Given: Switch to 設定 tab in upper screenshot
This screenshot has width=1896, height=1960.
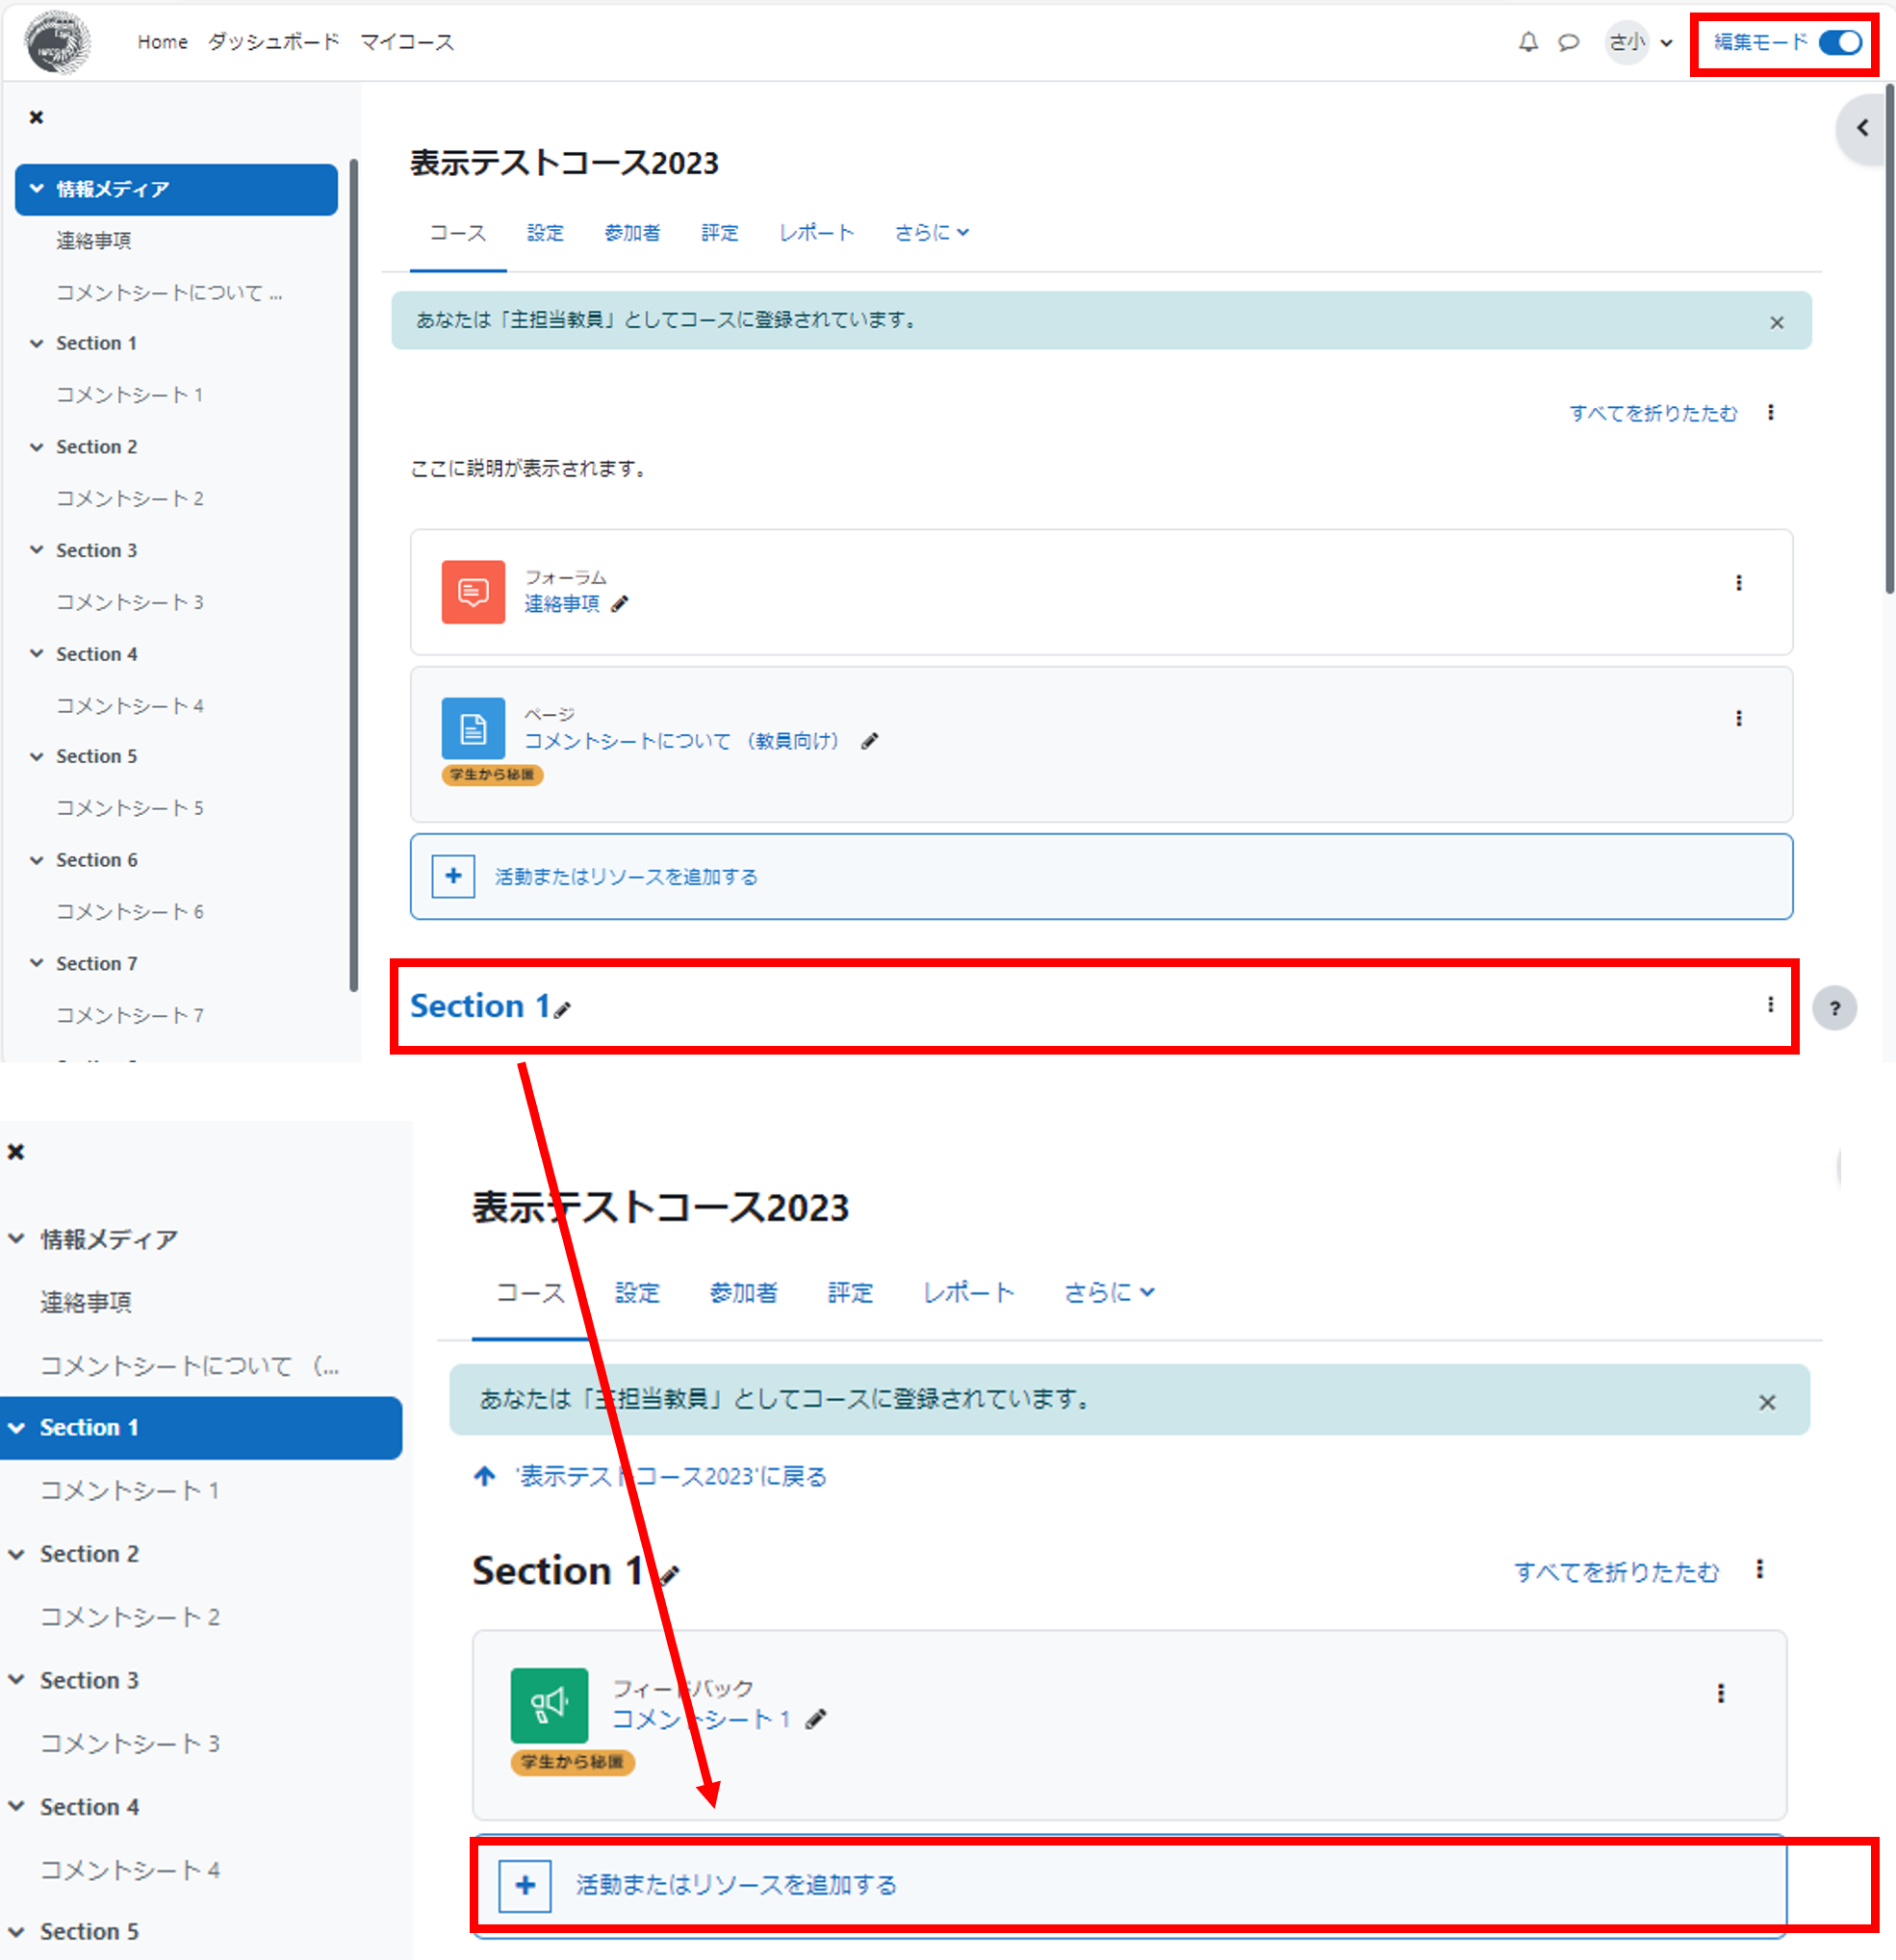Looking at the screenshot, I should tap(545, 232).
